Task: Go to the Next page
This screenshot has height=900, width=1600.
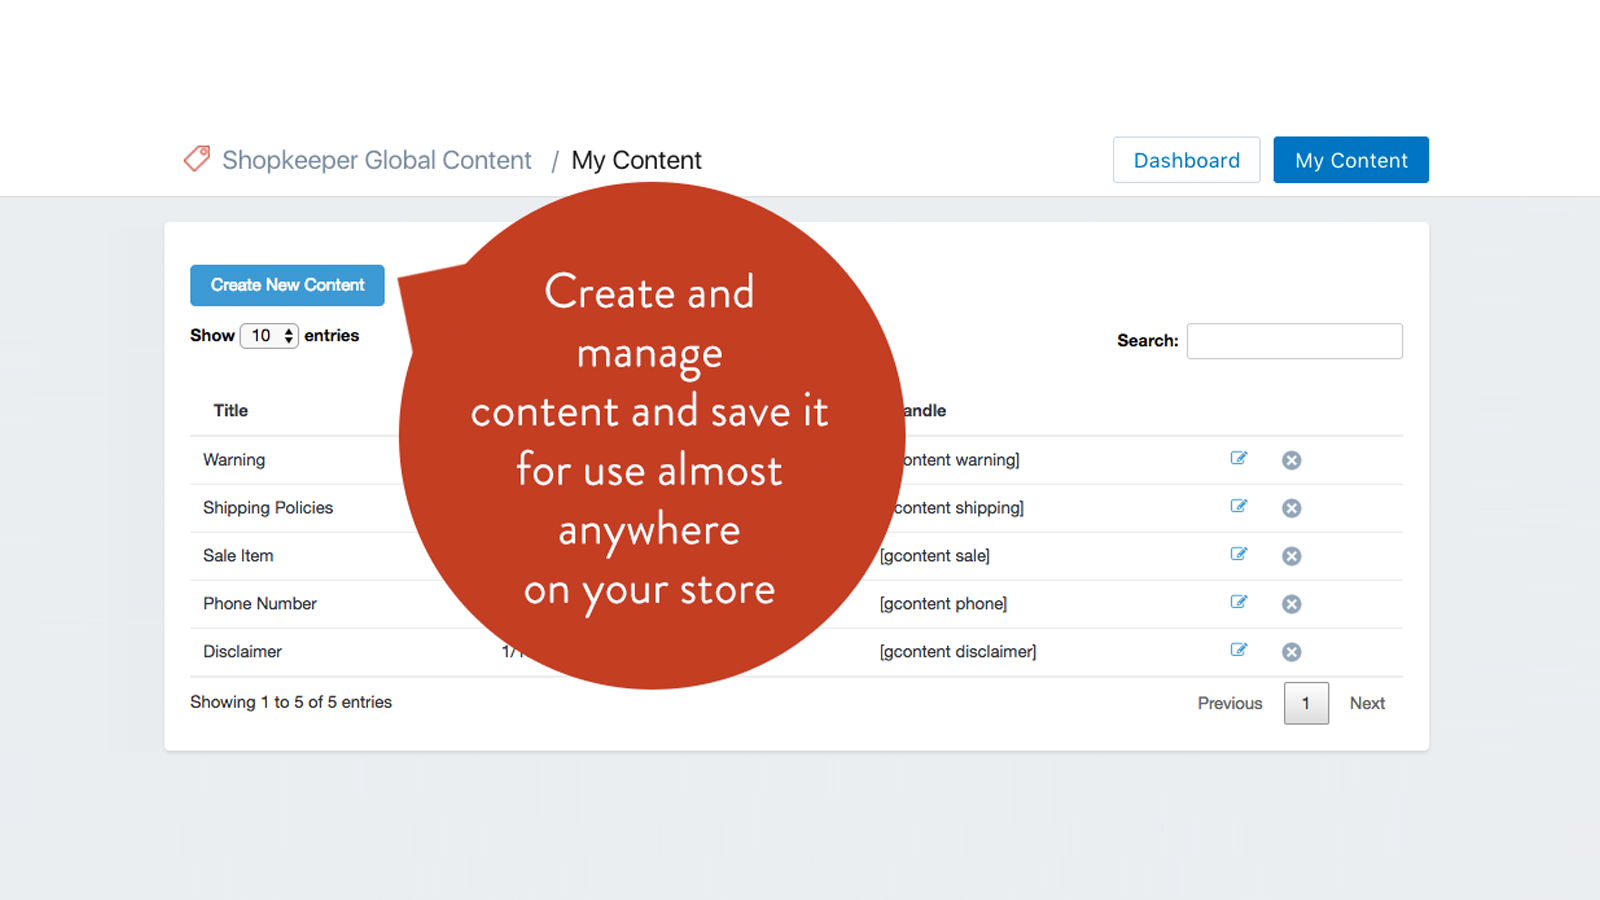Action: click(x=1366, y=703)
